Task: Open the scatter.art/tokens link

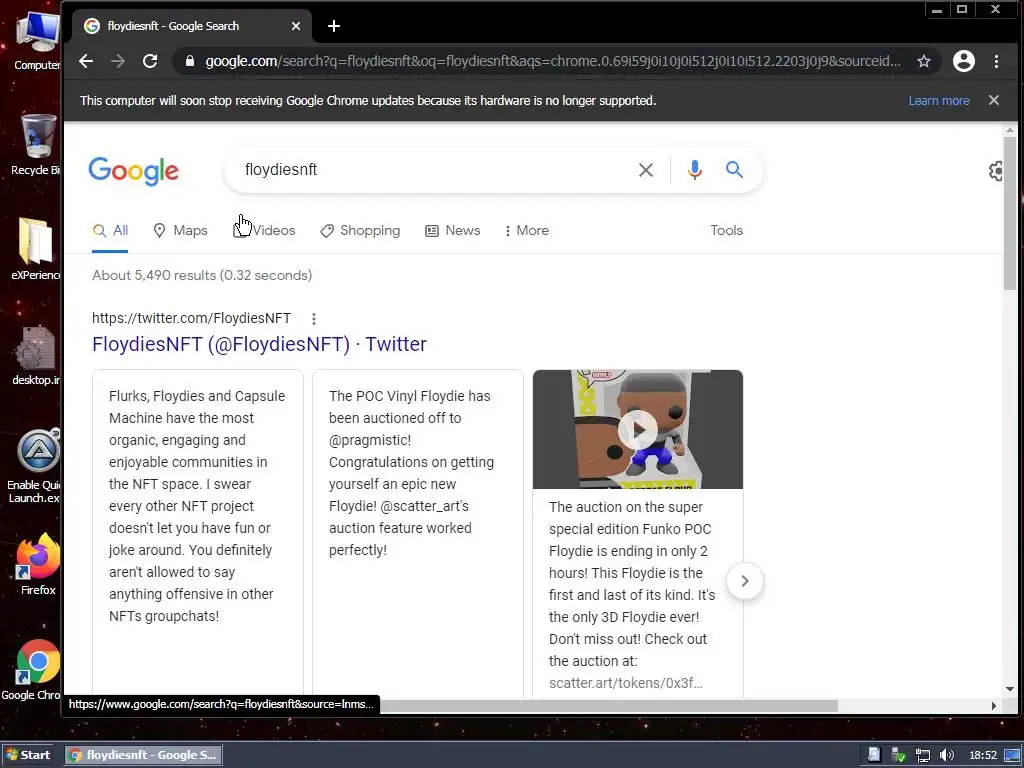Action: tap(626, 683)
